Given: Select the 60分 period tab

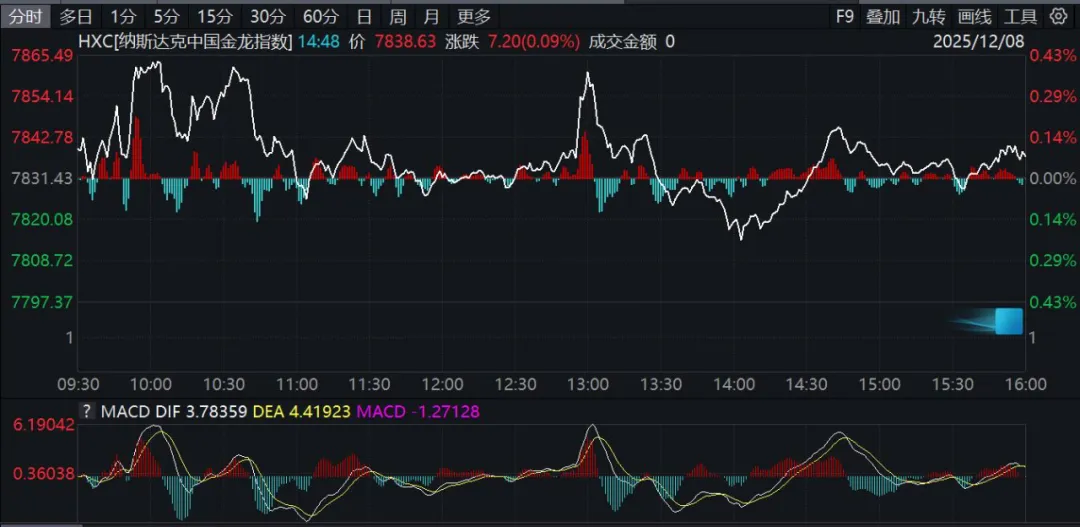Looking at the screenshot, I should pyautogui.click(x=320, y=16).
